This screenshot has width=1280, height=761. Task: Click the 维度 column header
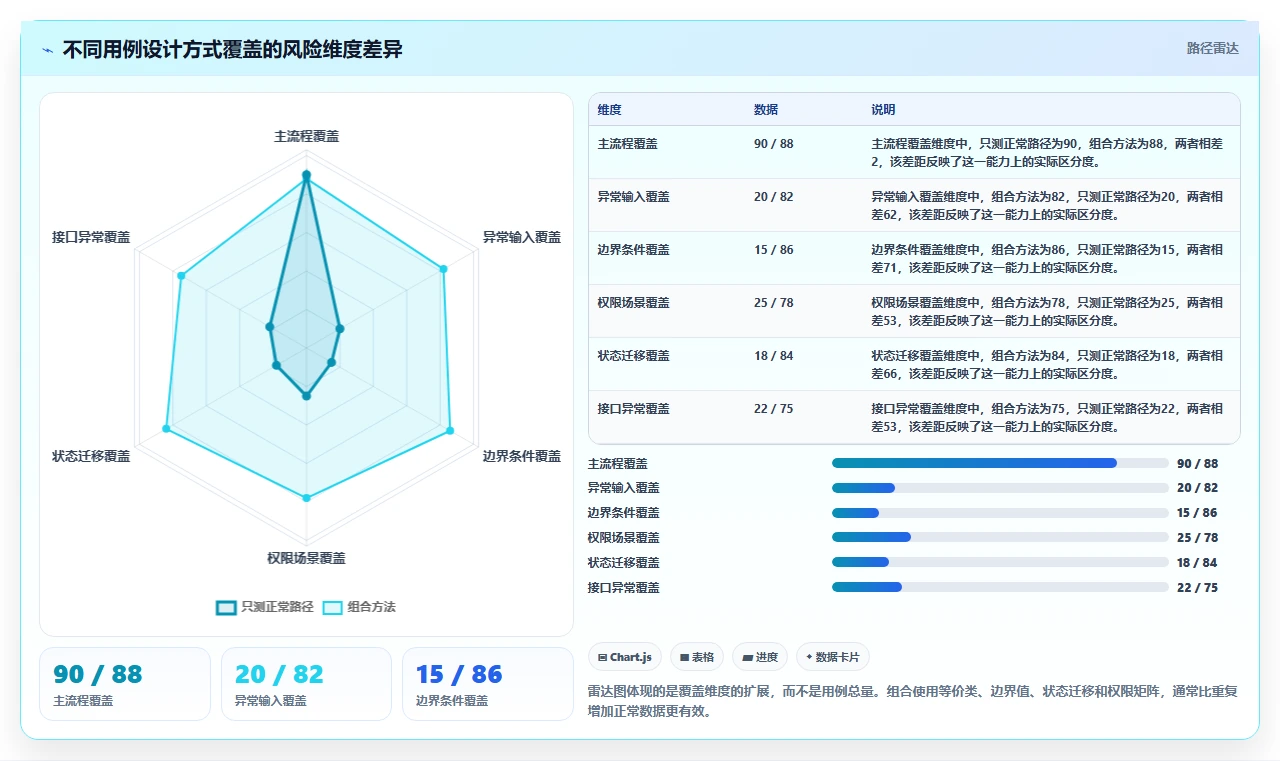pyautogui.click(x=610, y=110)
